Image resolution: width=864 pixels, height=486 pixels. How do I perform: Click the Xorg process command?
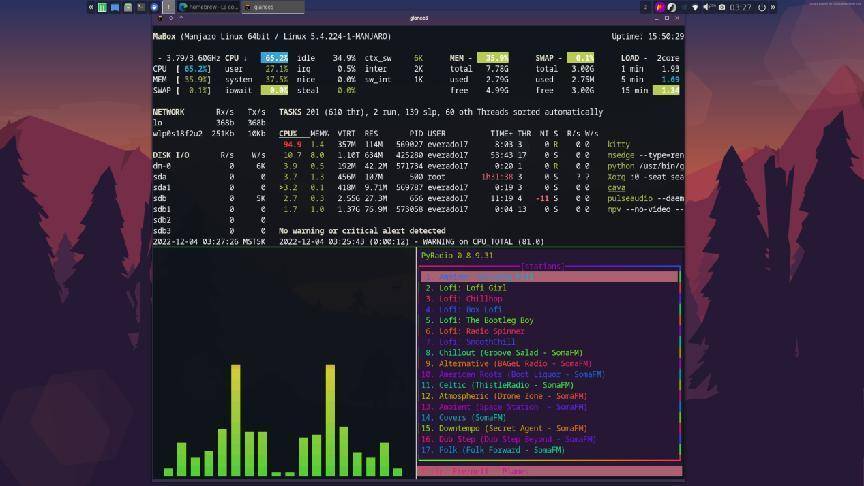click(645, 177)
